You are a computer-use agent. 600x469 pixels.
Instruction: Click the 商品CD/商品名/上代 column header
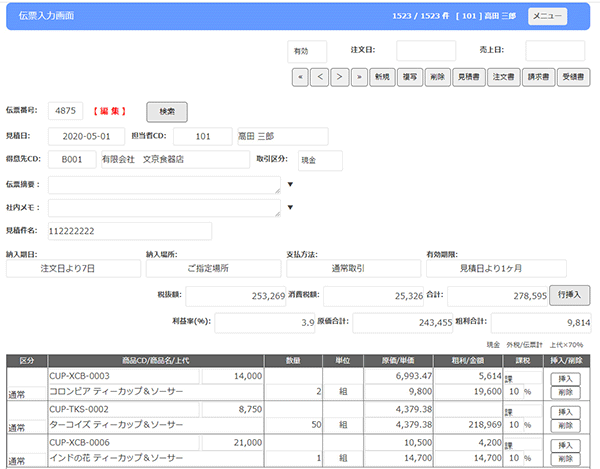[x=156, y=361]
